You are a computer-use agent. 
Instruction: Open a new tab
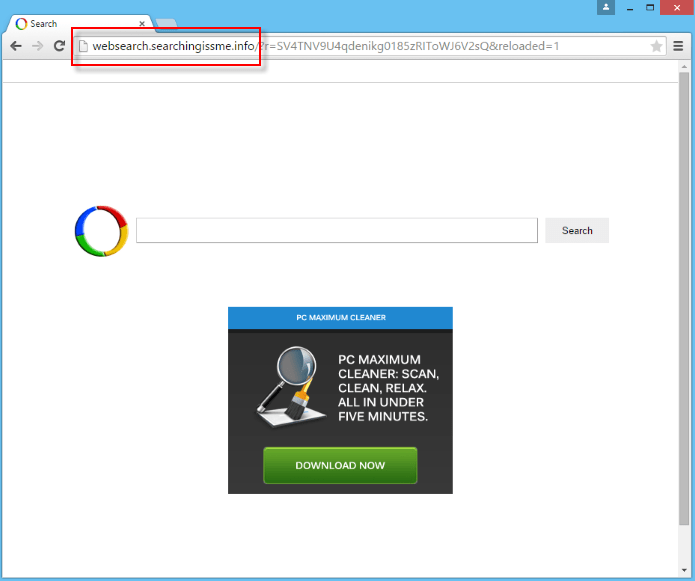tap(166, 23)
